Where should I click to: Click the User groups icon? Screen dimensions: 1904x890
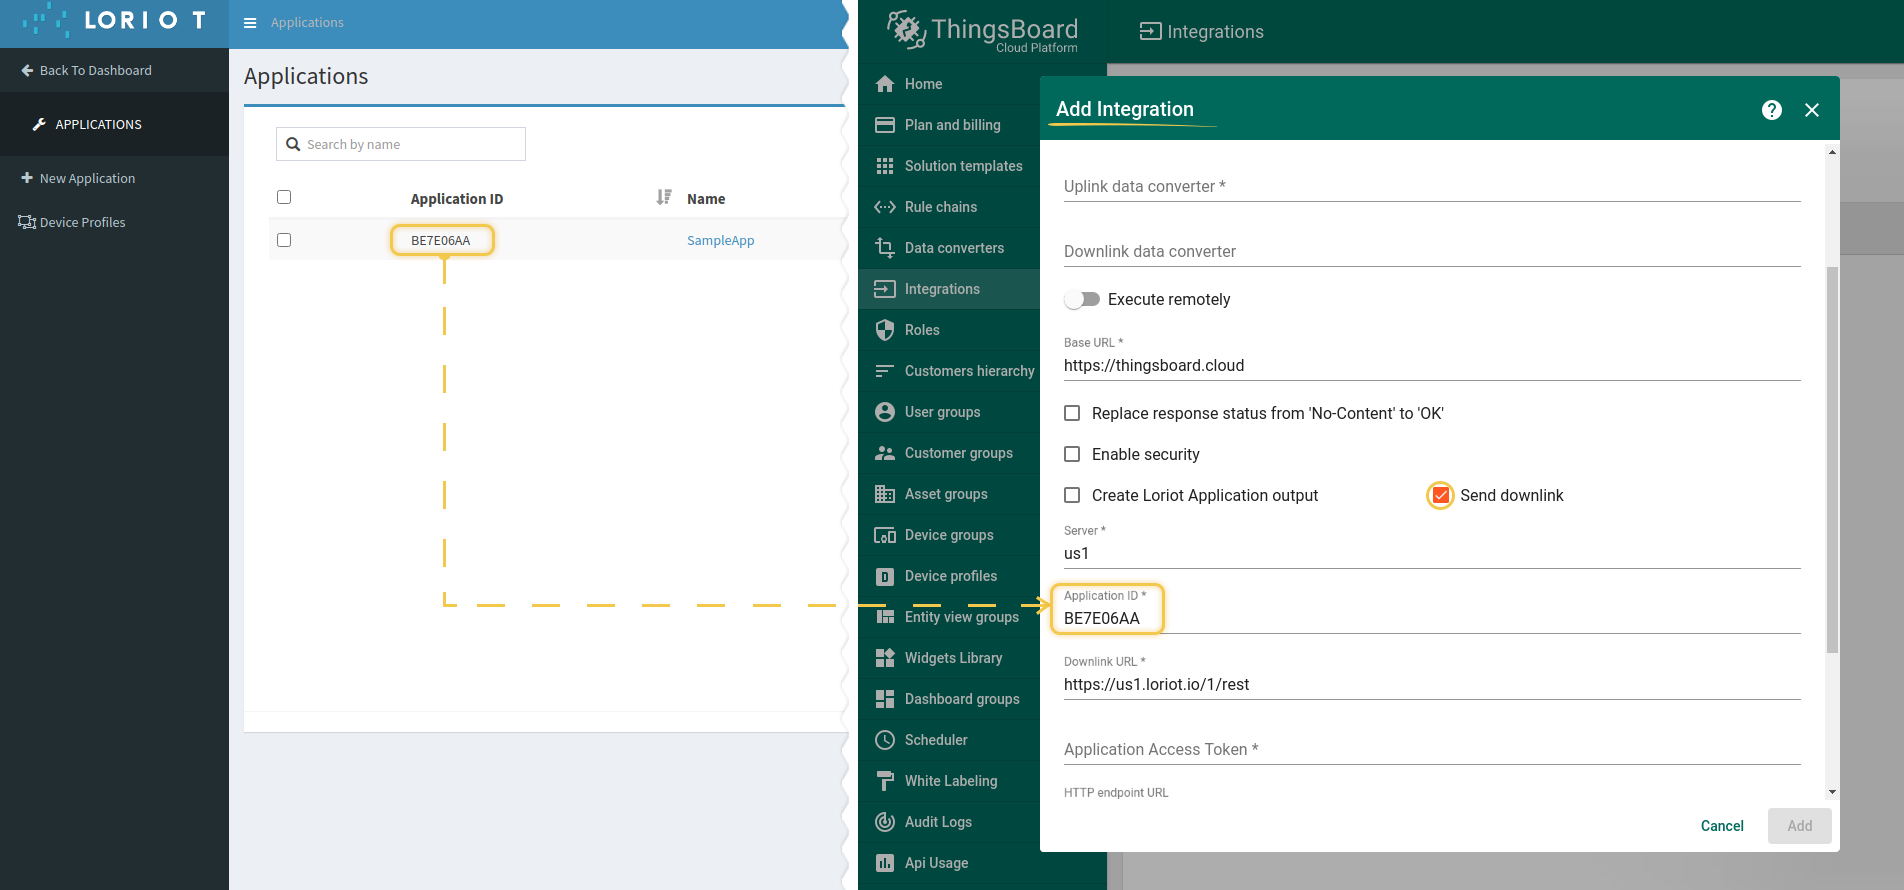coord(884,412)
